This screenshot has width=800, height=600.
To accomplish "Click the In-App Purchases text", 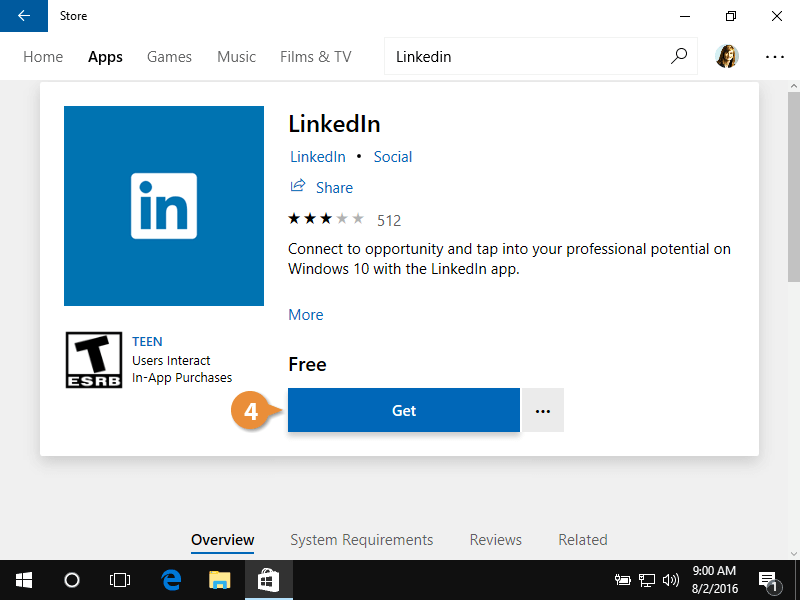I will tap(182, 378).
